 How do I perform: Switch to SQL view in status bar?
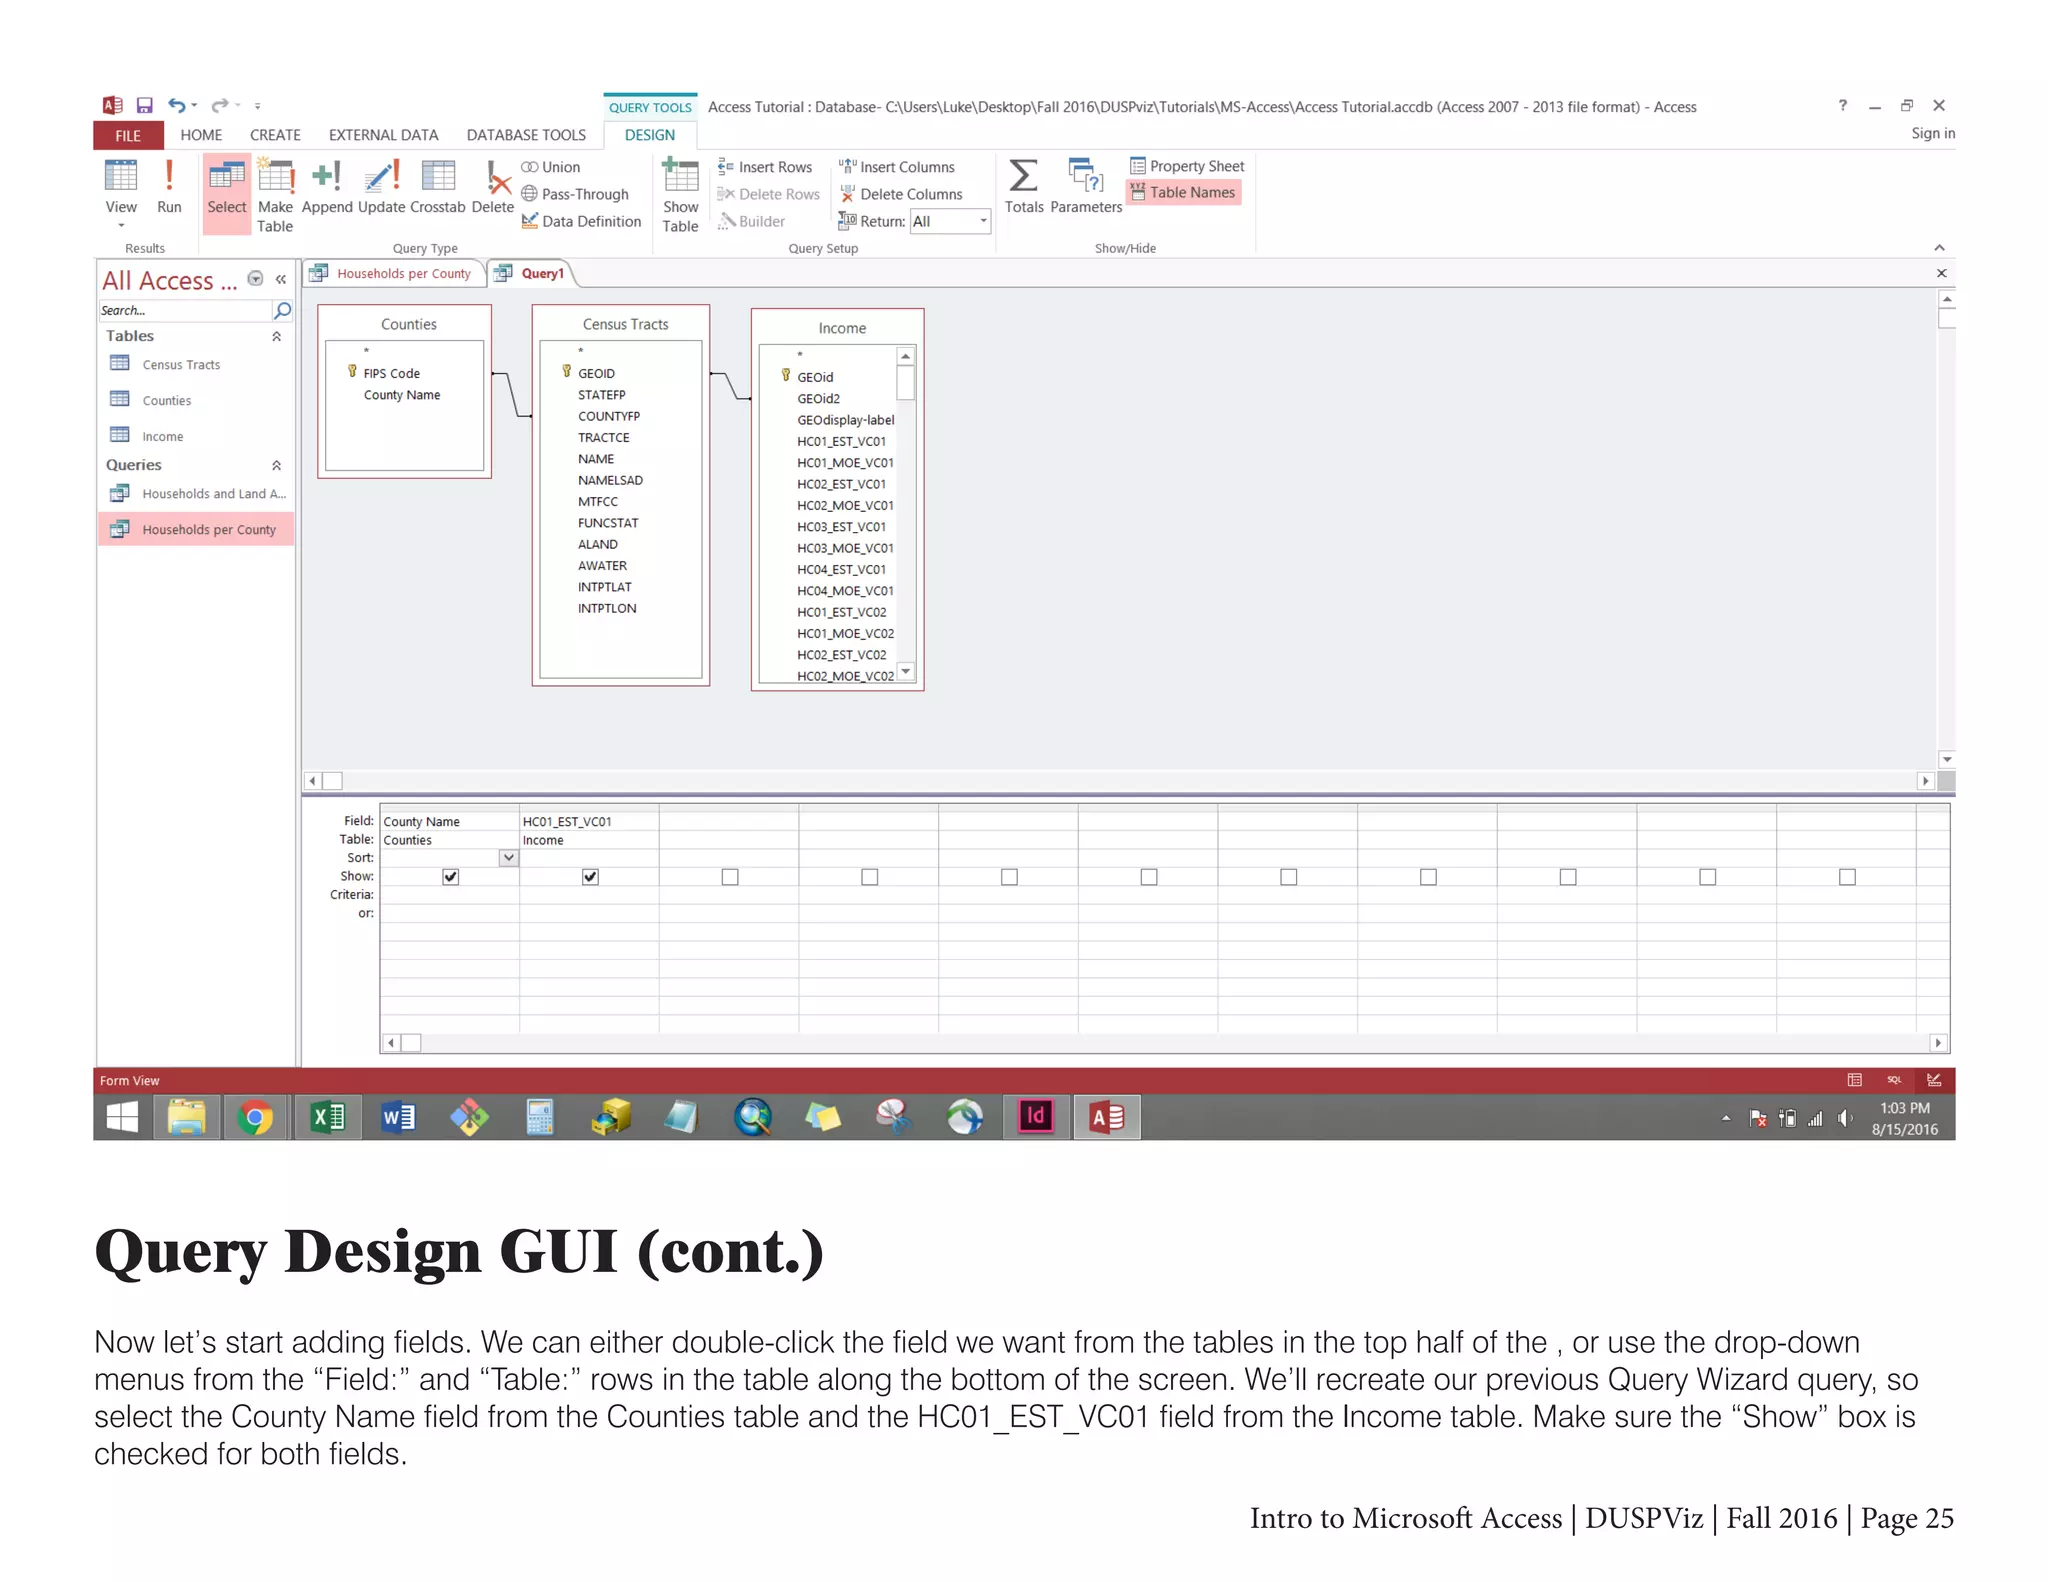[x=1894, y=1080]
